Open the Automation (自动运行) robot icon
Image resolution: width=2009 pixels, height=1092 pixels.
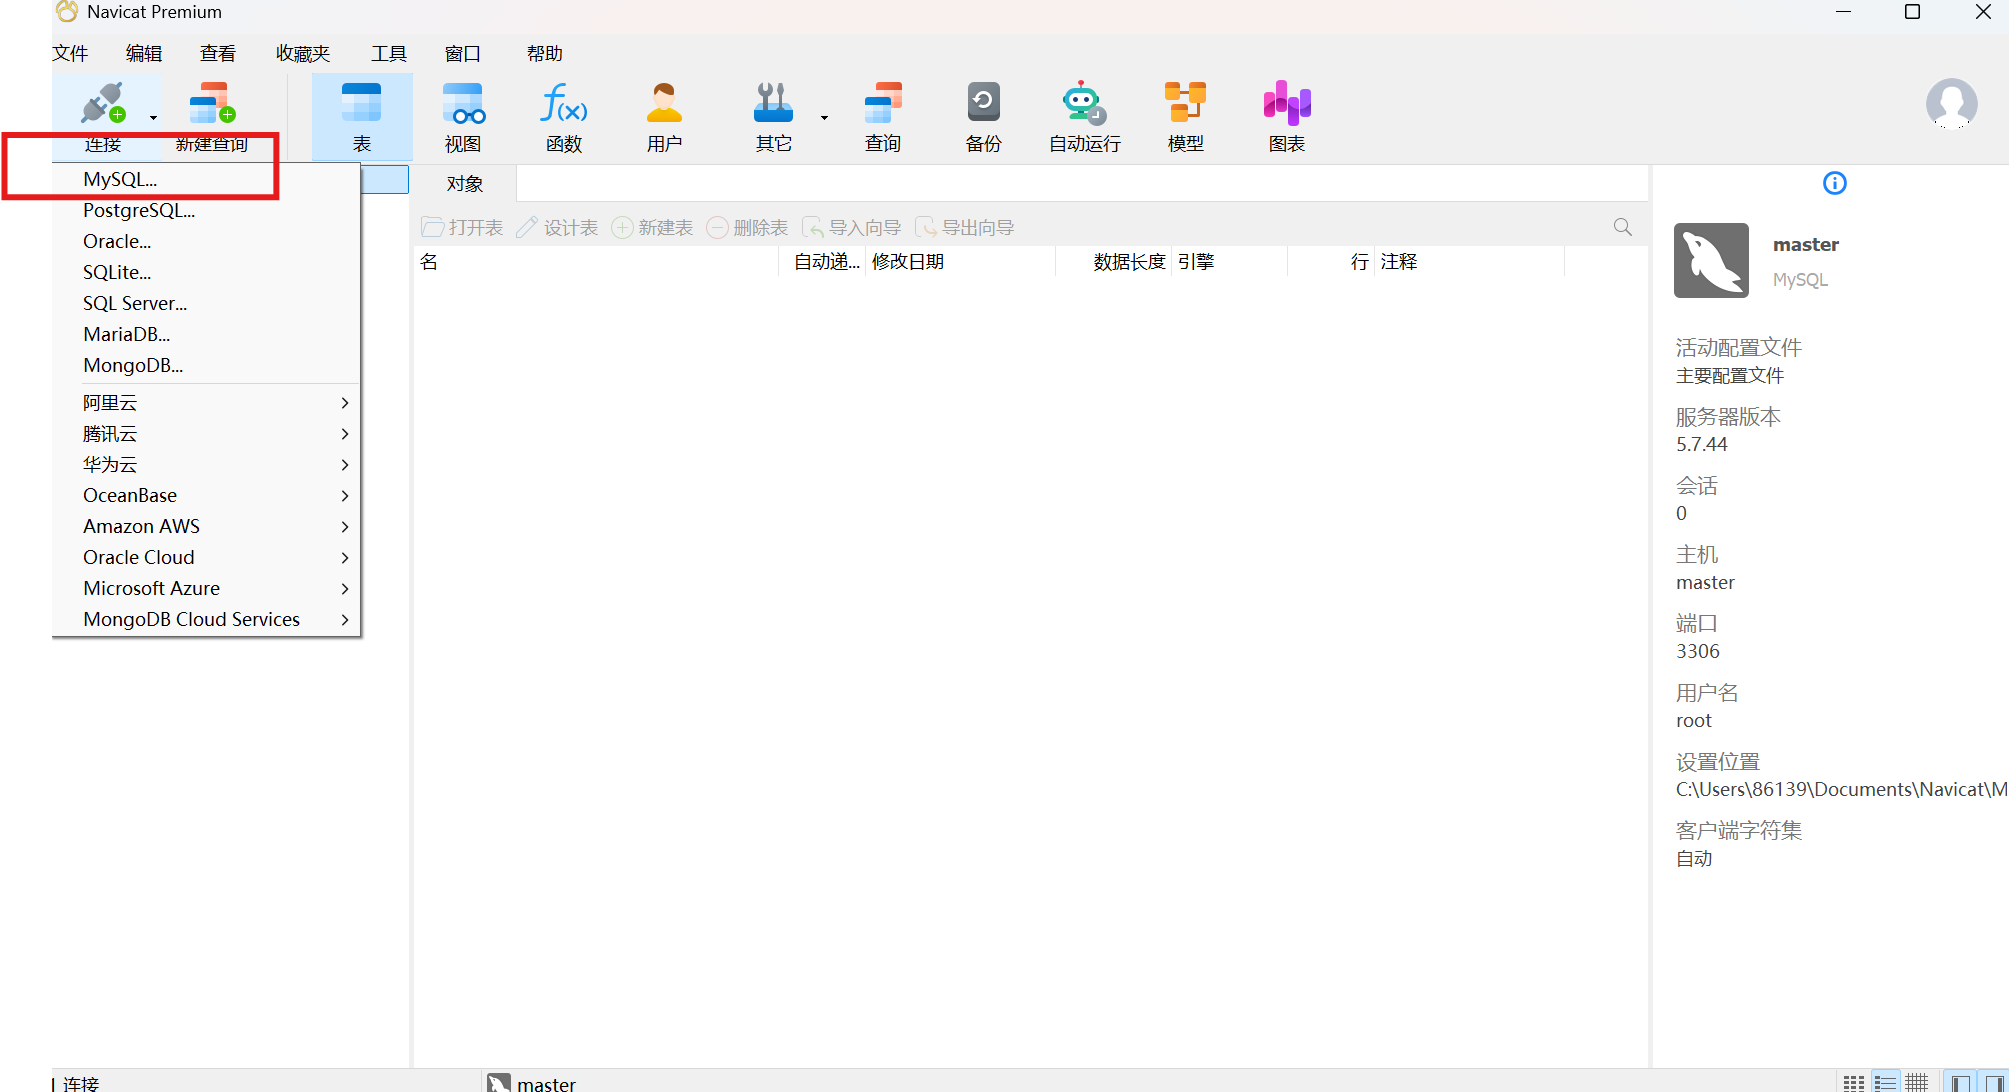pyautogui.click(x=1084, y=116)
